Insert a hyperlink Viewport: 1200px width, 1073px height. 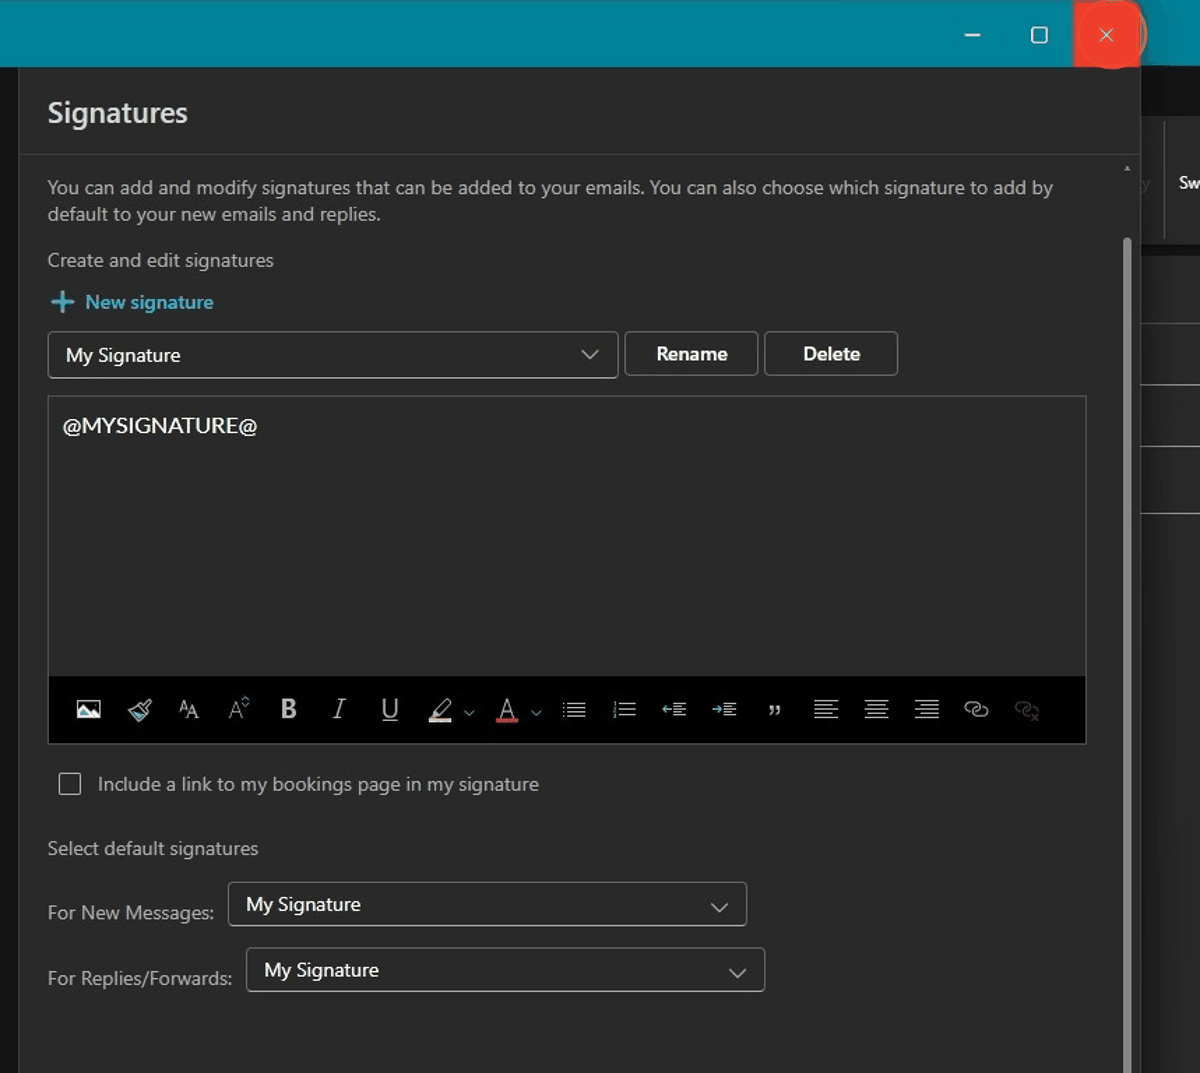click(976, 709)
